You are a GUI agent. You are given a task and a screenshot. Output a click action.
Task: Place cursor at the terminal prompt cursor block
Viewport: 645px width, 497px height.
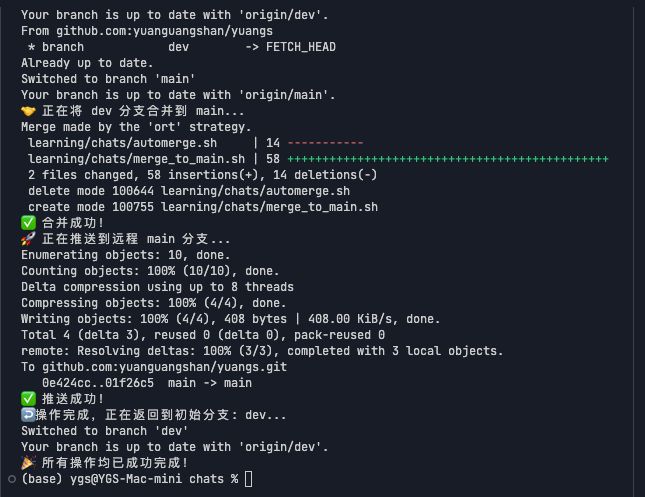(x=249, y=479)
